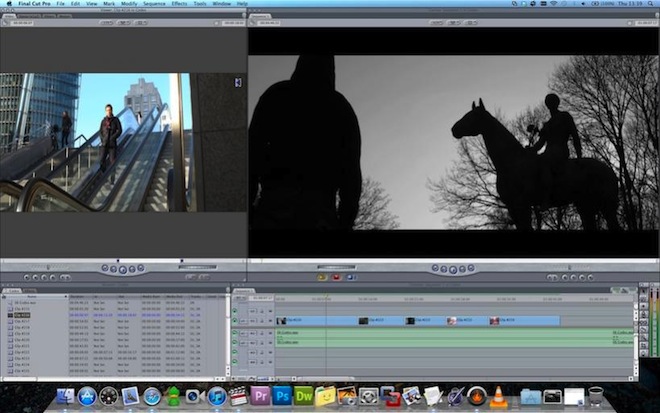The image size is (660, 413).
Task: Open Adobe Premiere Pro from the dock
Action: pyautogui.click(x=261, y=396)
